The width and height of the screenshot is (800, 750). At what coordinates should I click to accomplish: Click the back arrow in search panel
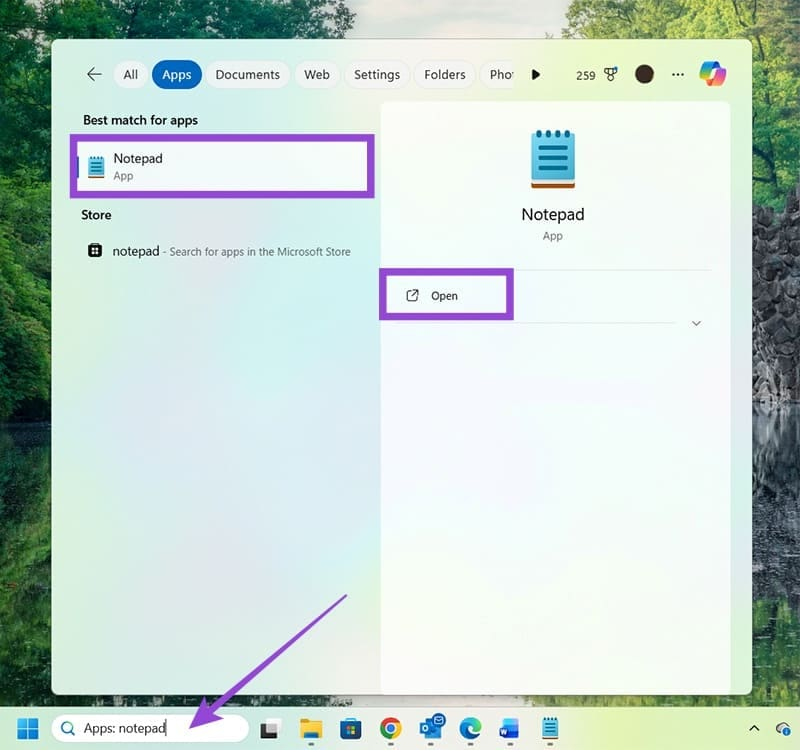94,74
